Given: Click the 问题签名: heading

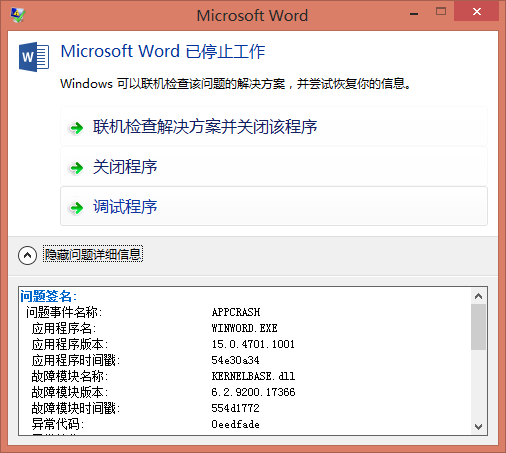Looking at the screenshot, I should click(49, 296).
